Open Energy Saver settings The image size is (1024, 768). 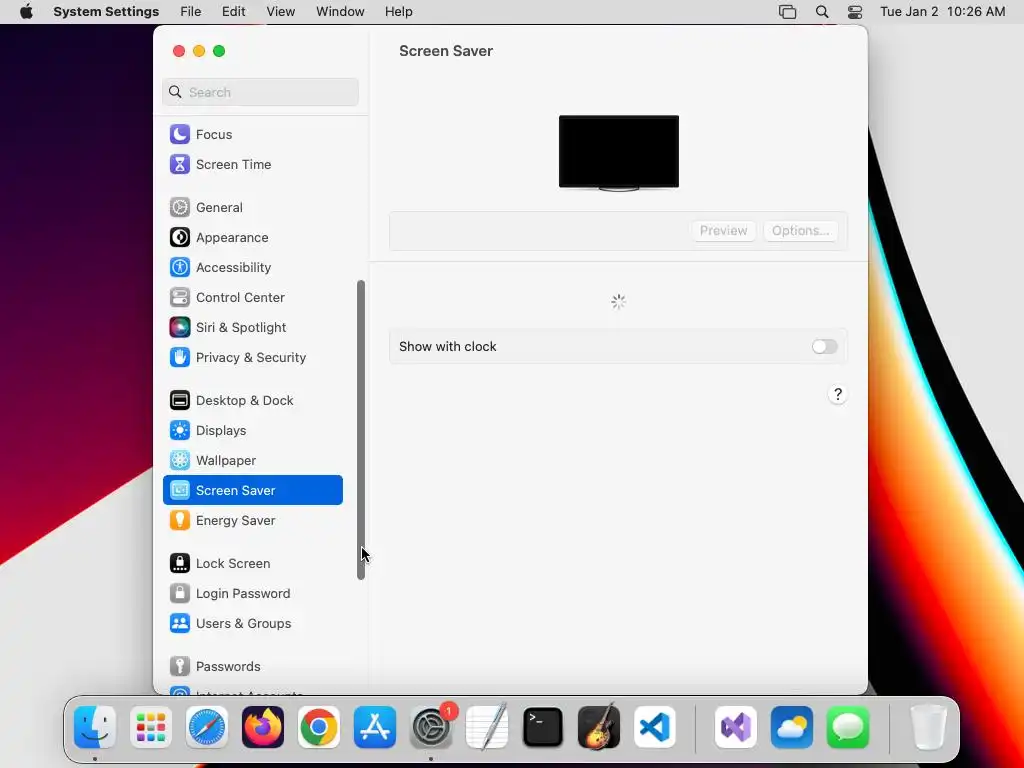point(253,520)
